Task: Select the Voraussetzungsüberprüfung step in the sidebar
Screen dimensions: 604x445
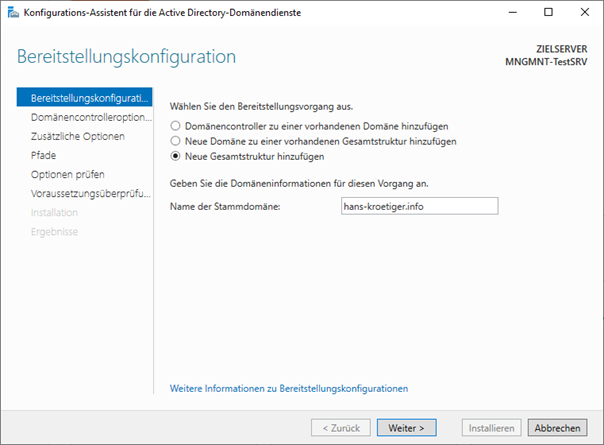Action: point(90,193)
